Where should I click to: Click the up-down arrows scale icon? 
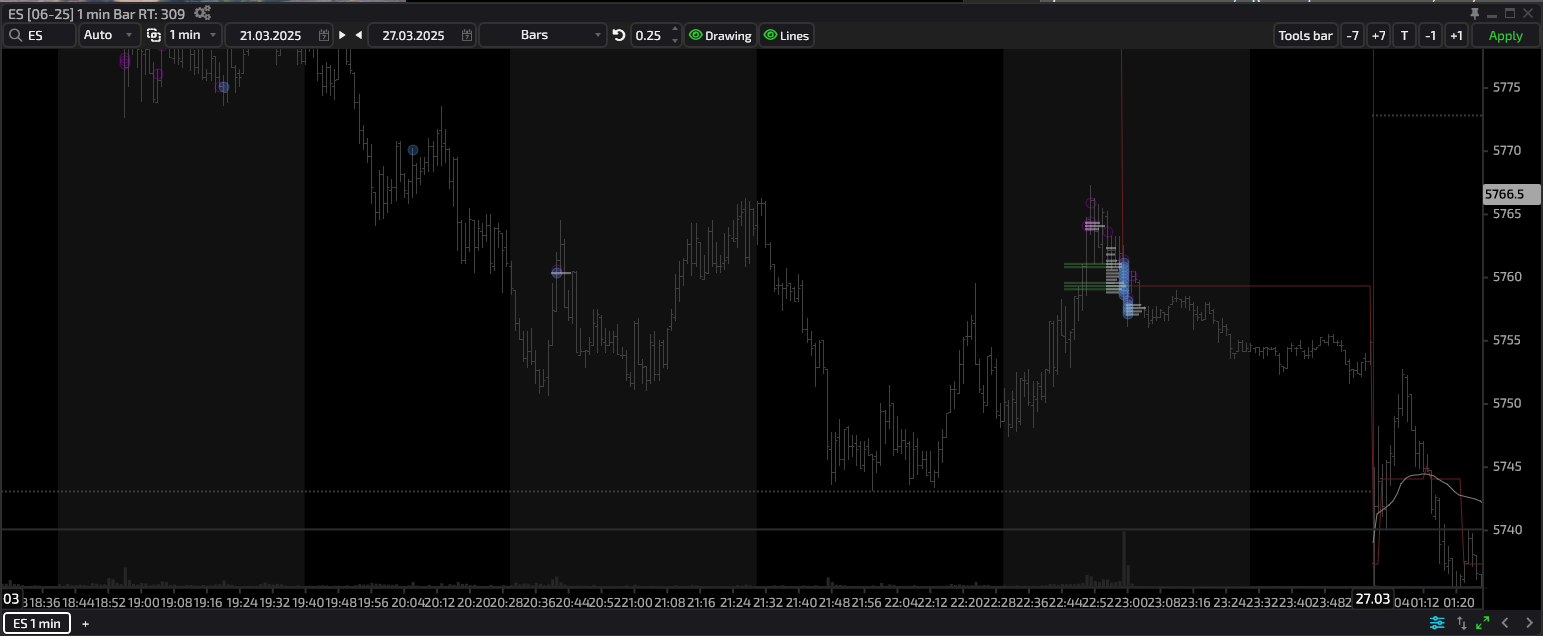1461,623
